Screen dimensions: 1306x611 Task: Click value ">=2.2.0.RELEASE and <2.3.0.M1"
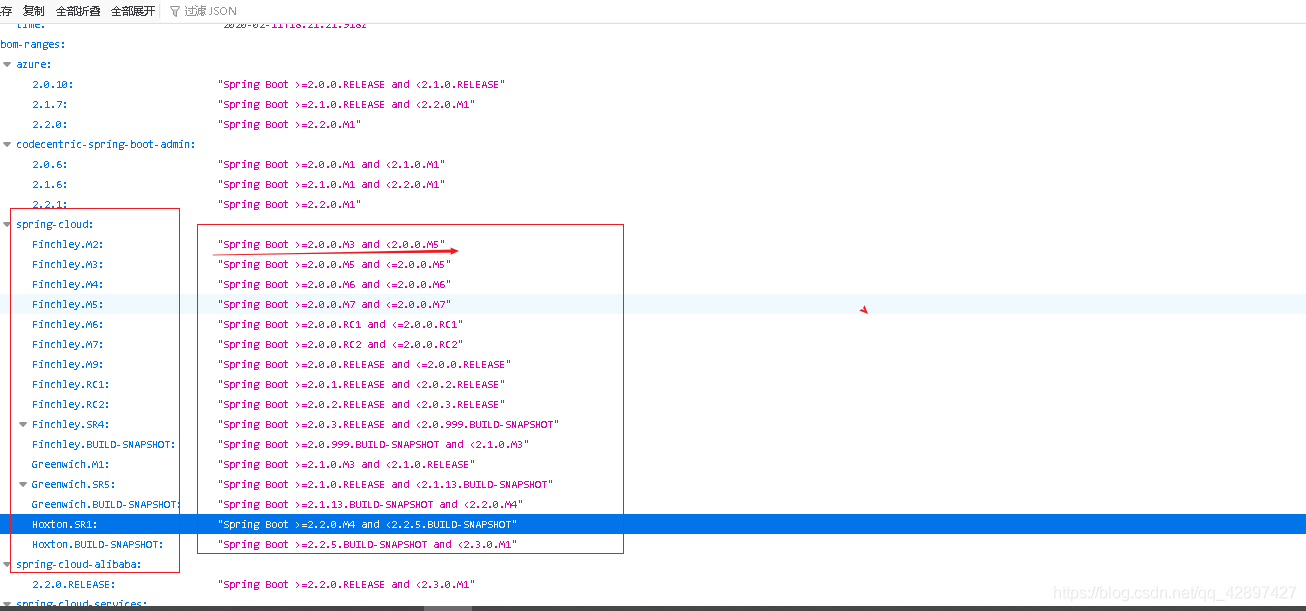(346, 584)
